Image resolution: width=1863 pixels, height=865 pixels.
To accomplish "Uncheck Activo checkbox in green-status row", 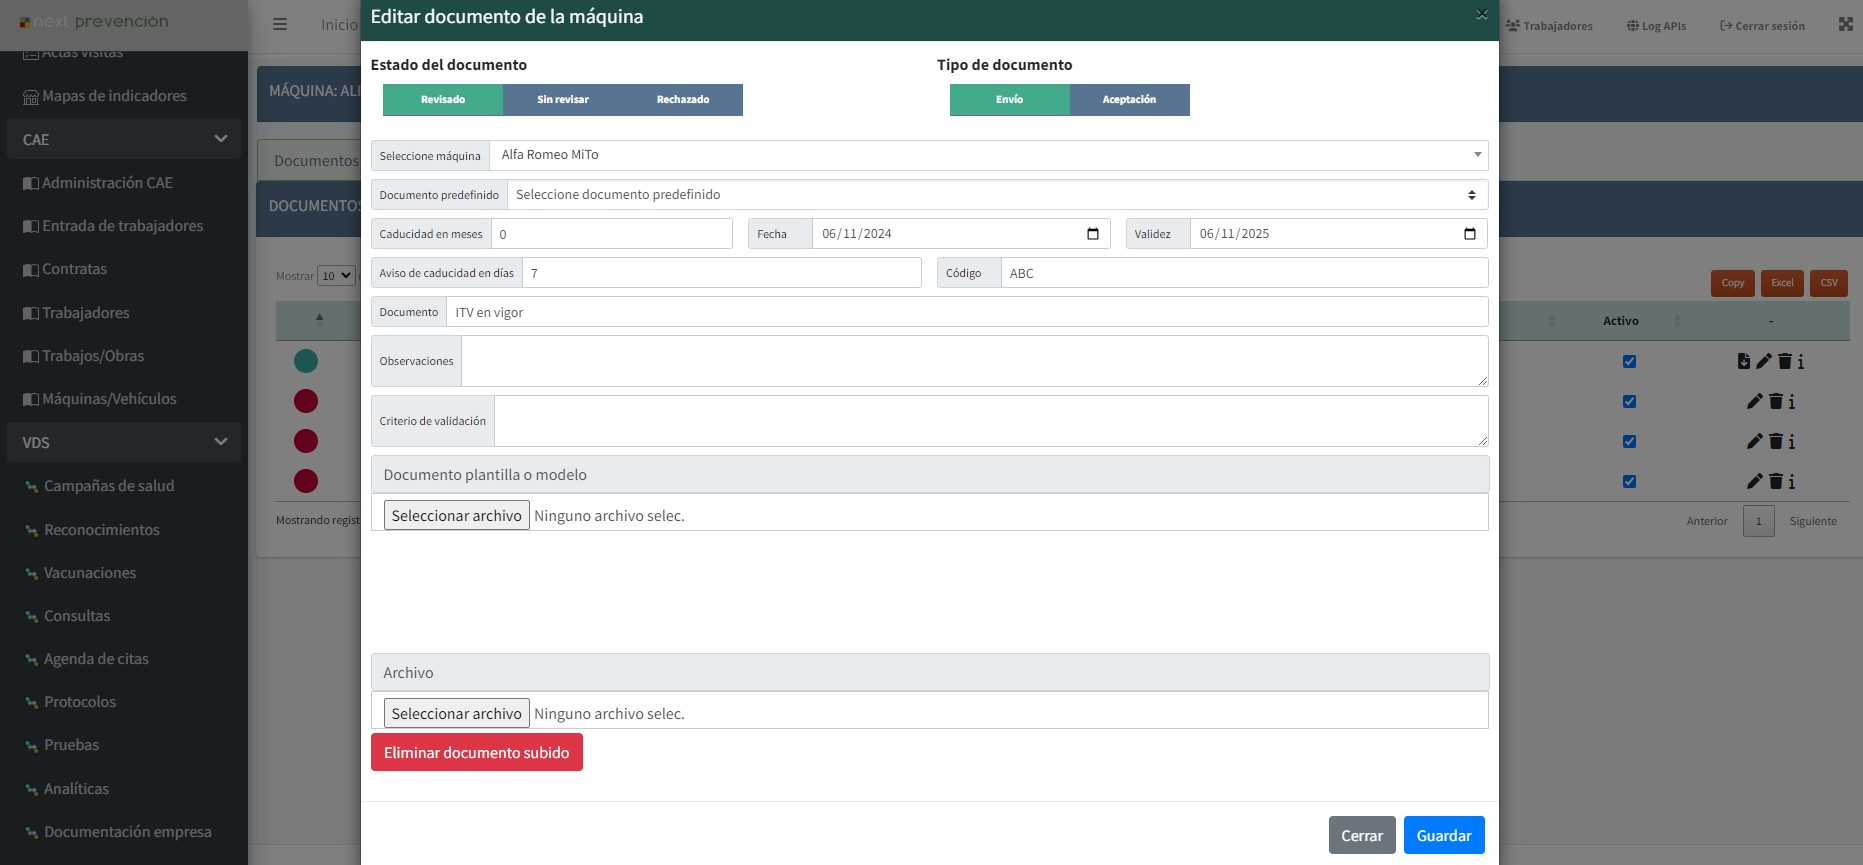I will pos(1629,361).
